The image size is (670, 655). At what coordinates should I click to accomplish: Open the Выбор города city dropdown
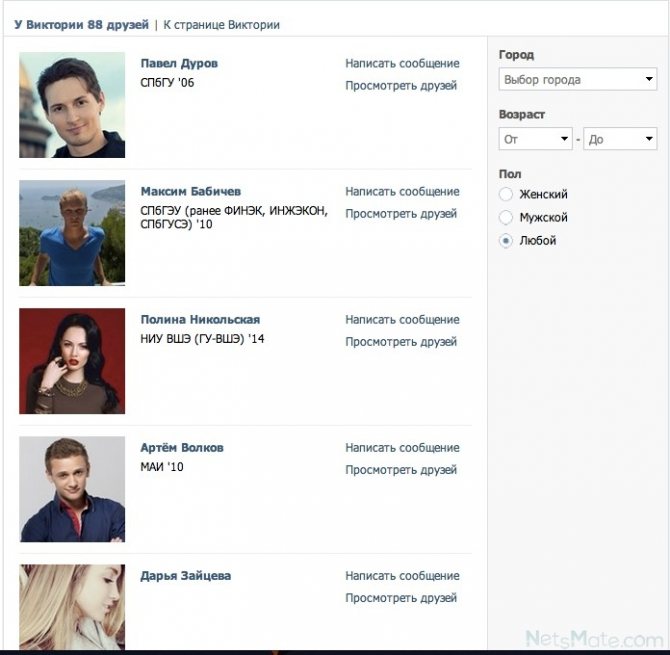[x=578, y=79]
